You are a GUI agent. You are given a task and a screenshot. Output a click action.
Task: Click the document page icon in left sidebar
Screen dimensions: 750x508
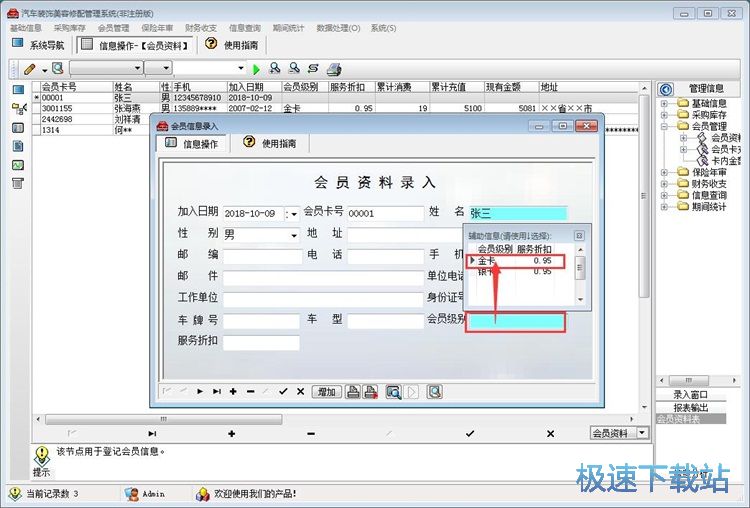(x=18, y=146)
